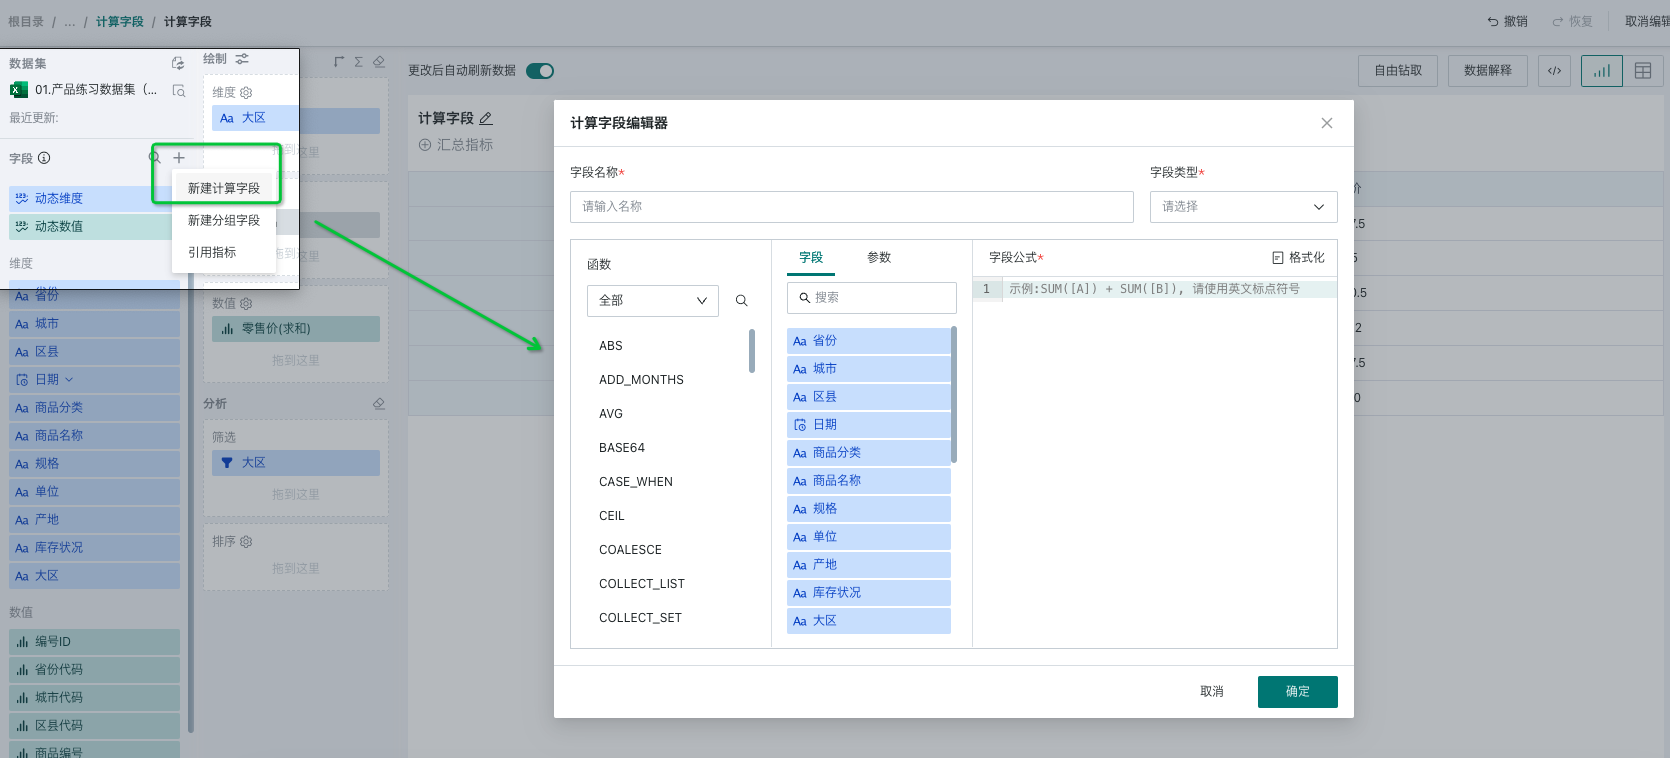
Task: Click the clear icon in the top toolbar right of sigma
Action: pyautogui.click(x=379, y=62)
